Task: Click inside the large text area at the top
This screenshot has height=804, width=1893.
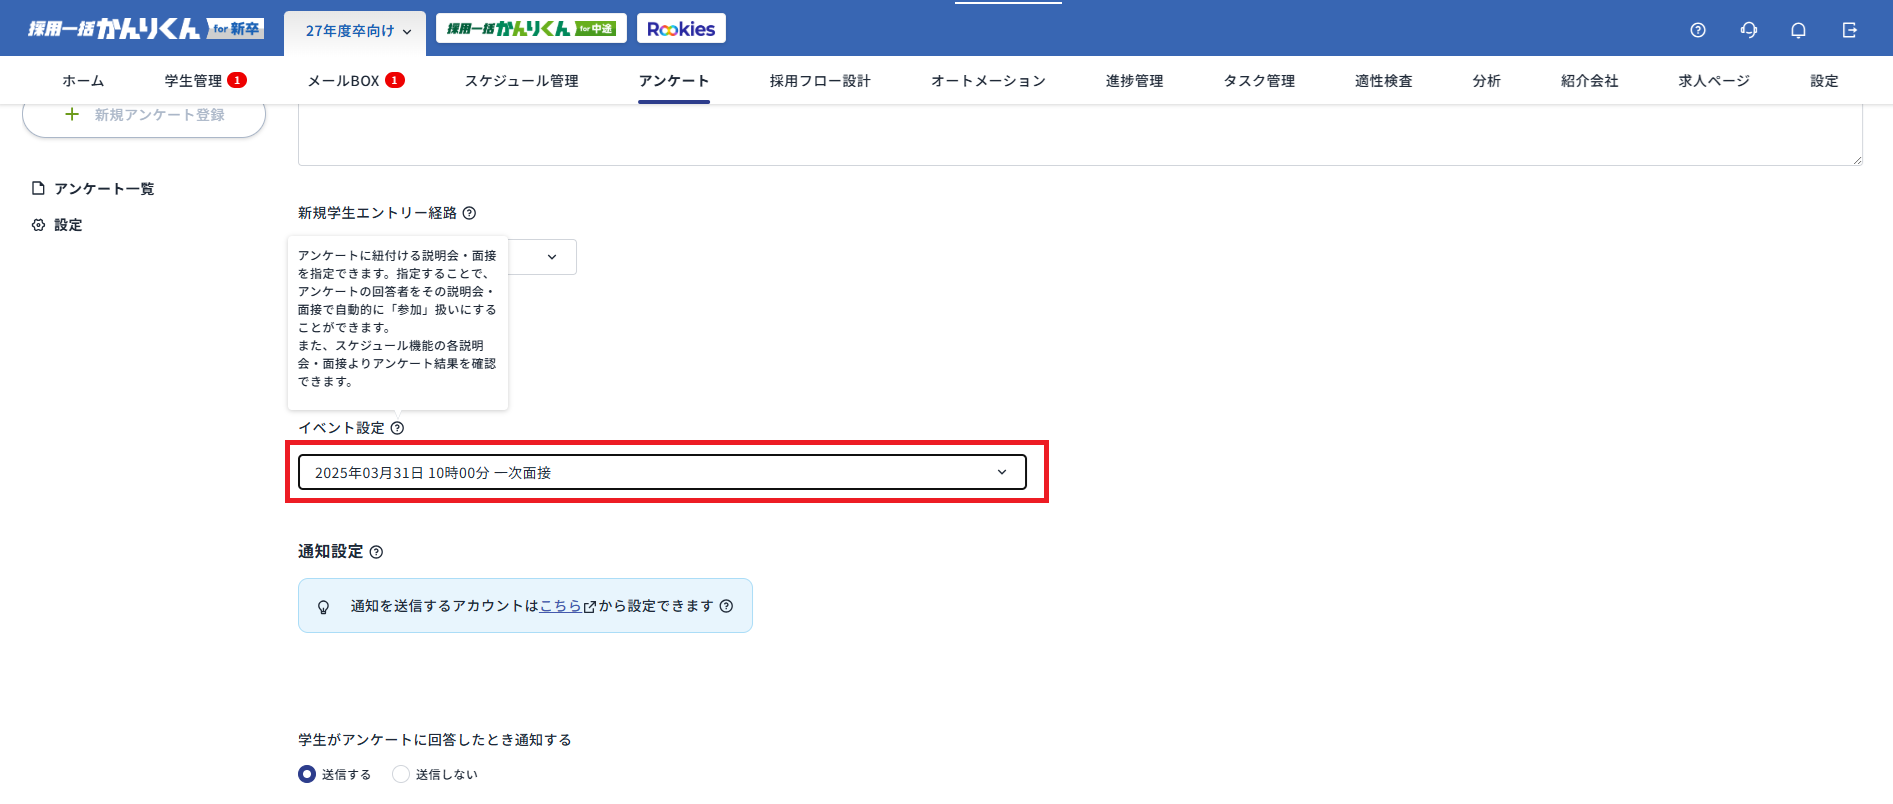Action: [1080, 136]
